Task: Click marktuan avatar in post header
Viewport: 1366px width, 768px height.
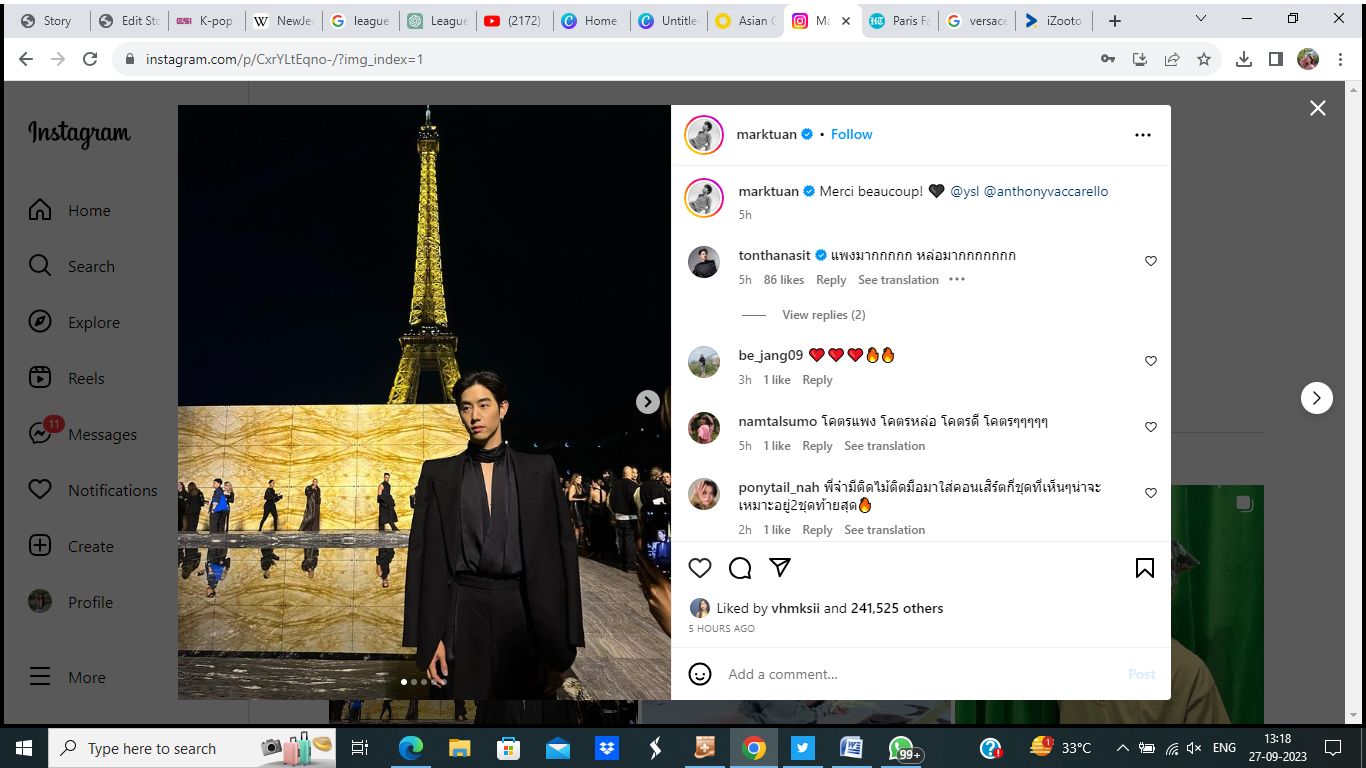Action: coord(704,135)
